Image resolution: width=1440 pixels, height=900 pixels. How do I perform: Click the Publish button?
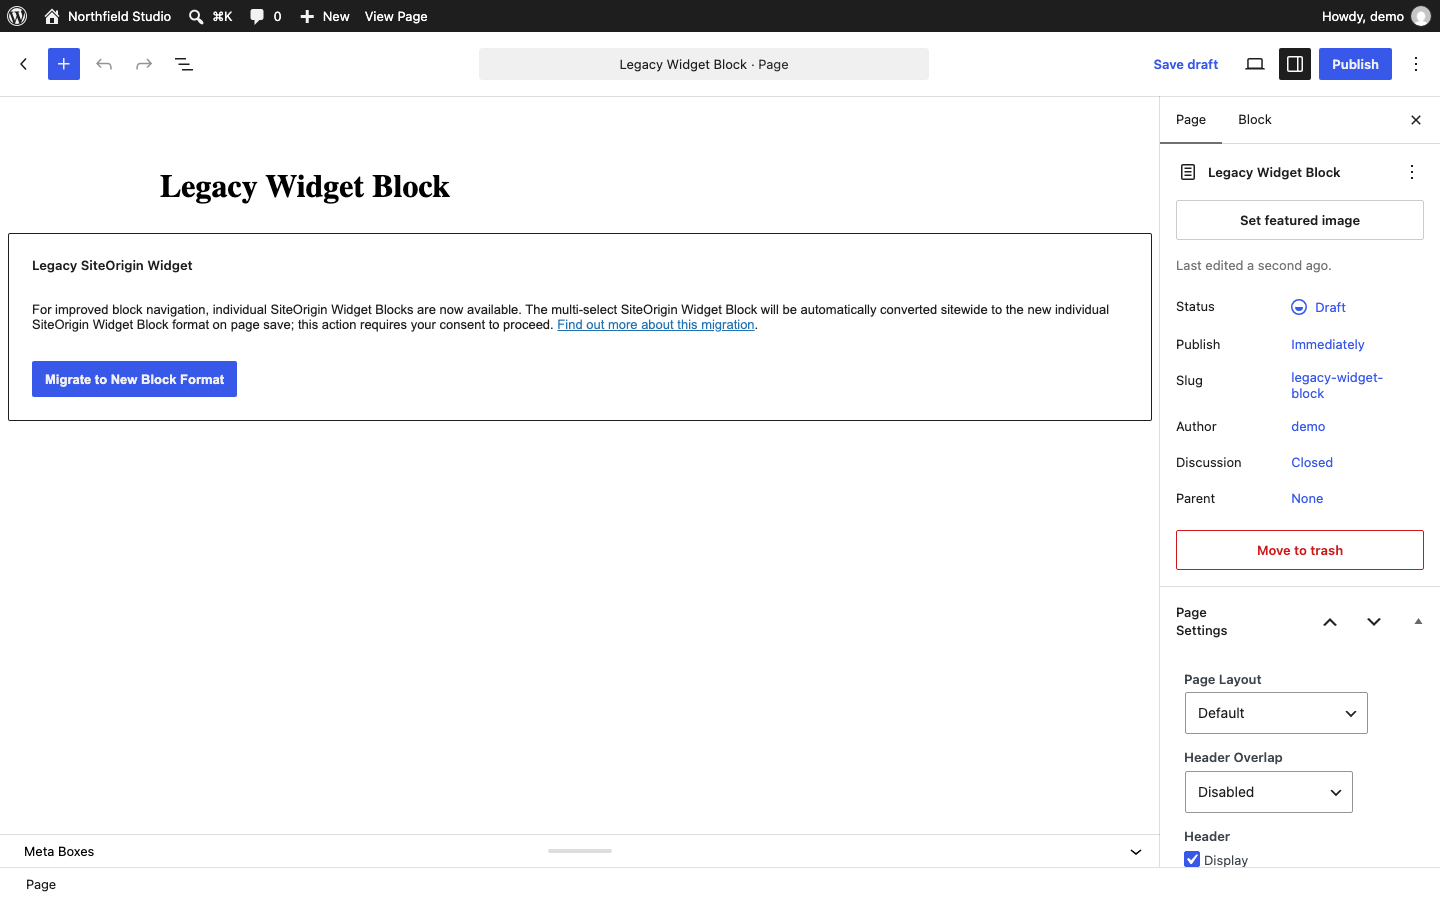coord(1355,64)
